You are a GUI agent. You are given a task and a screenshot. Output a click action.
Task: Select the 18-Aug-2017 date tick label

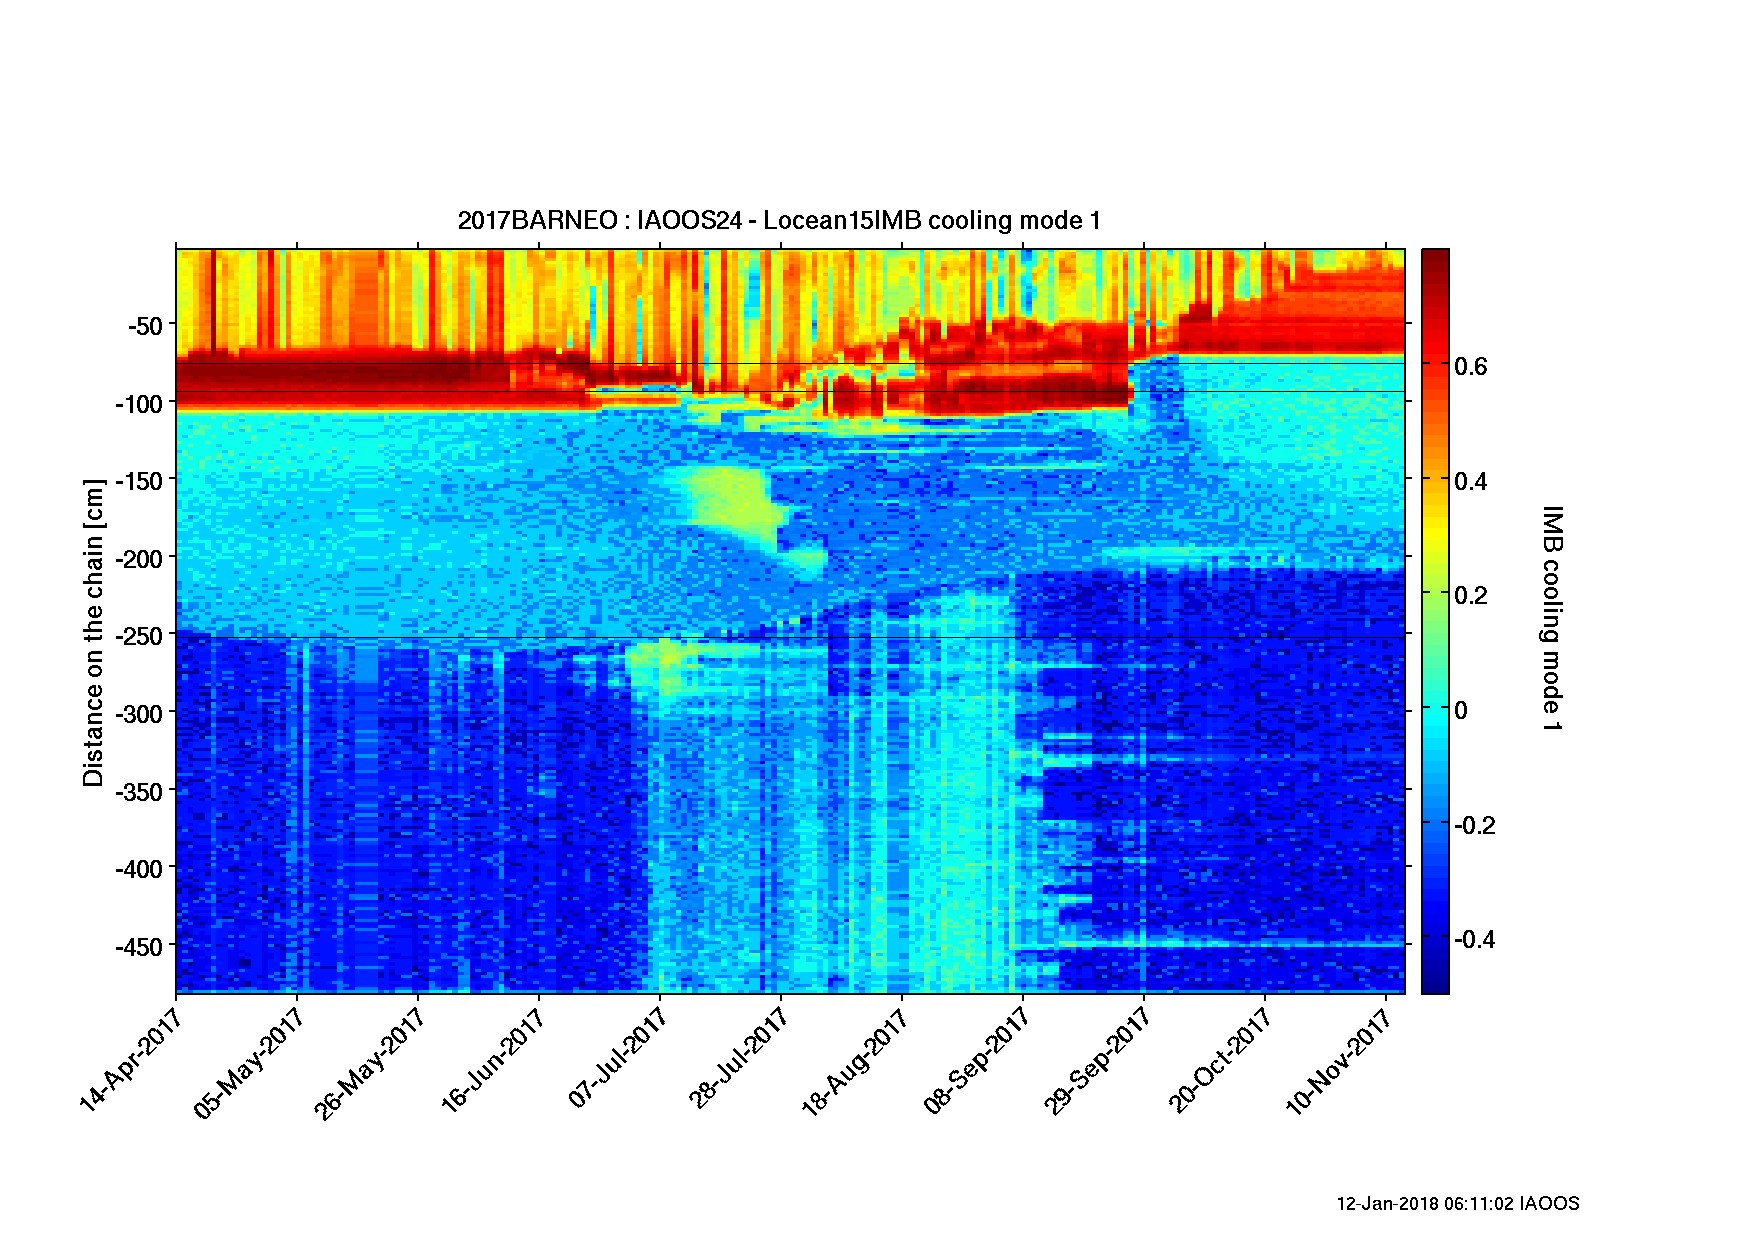tap(856, 1062)
